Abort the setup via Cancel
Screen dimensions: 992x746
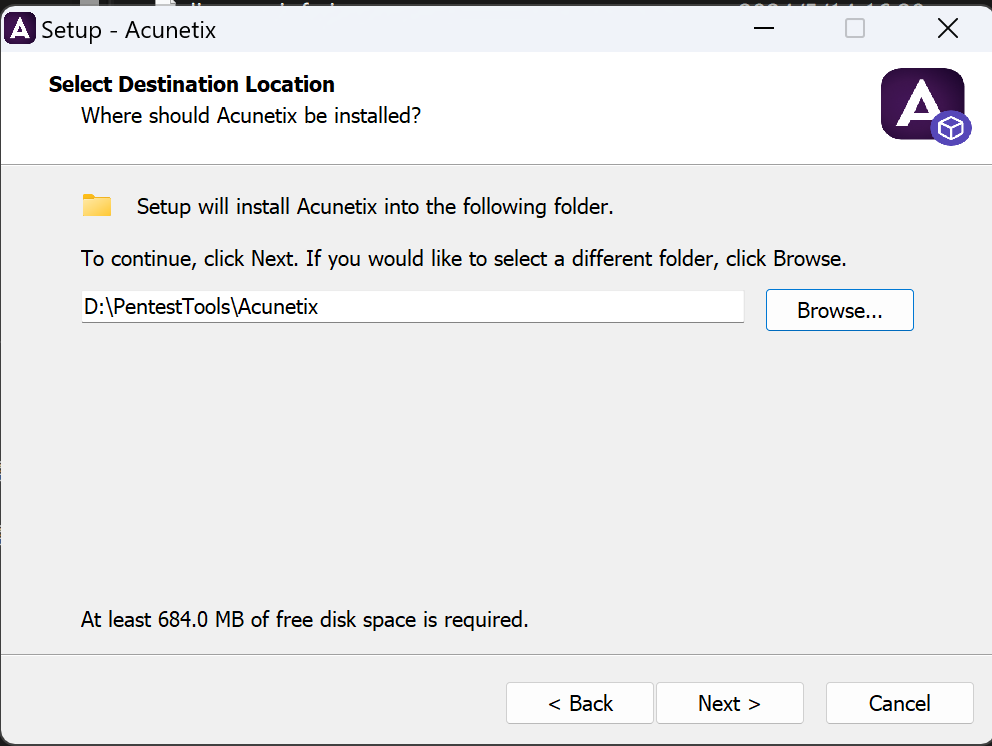(898, 703)
